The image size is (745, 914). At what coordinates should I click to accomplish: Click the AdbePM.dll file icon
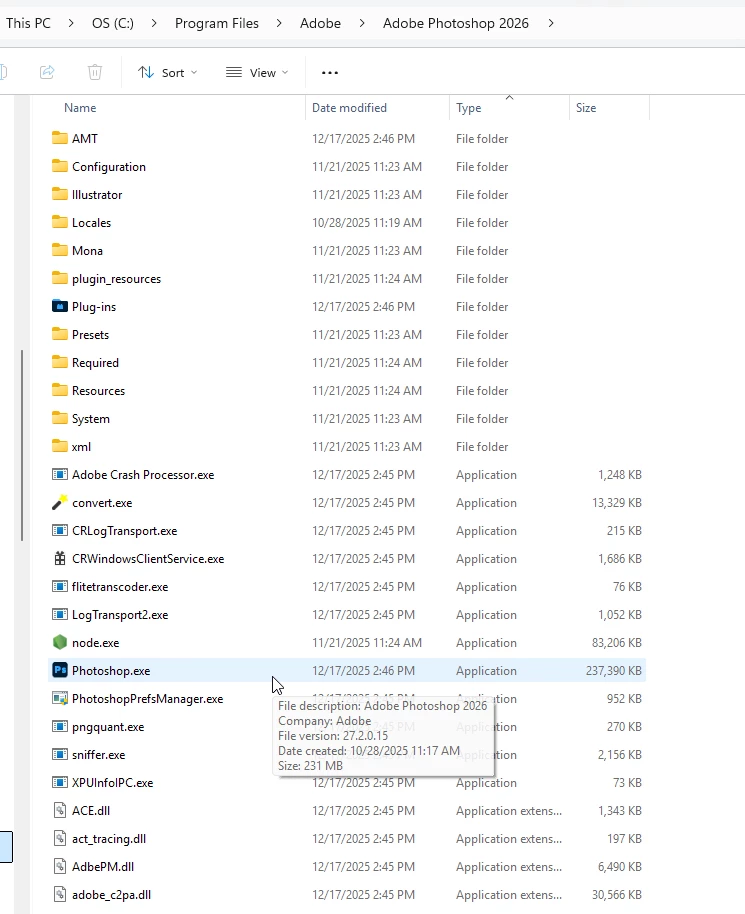[x=60, y=866]
